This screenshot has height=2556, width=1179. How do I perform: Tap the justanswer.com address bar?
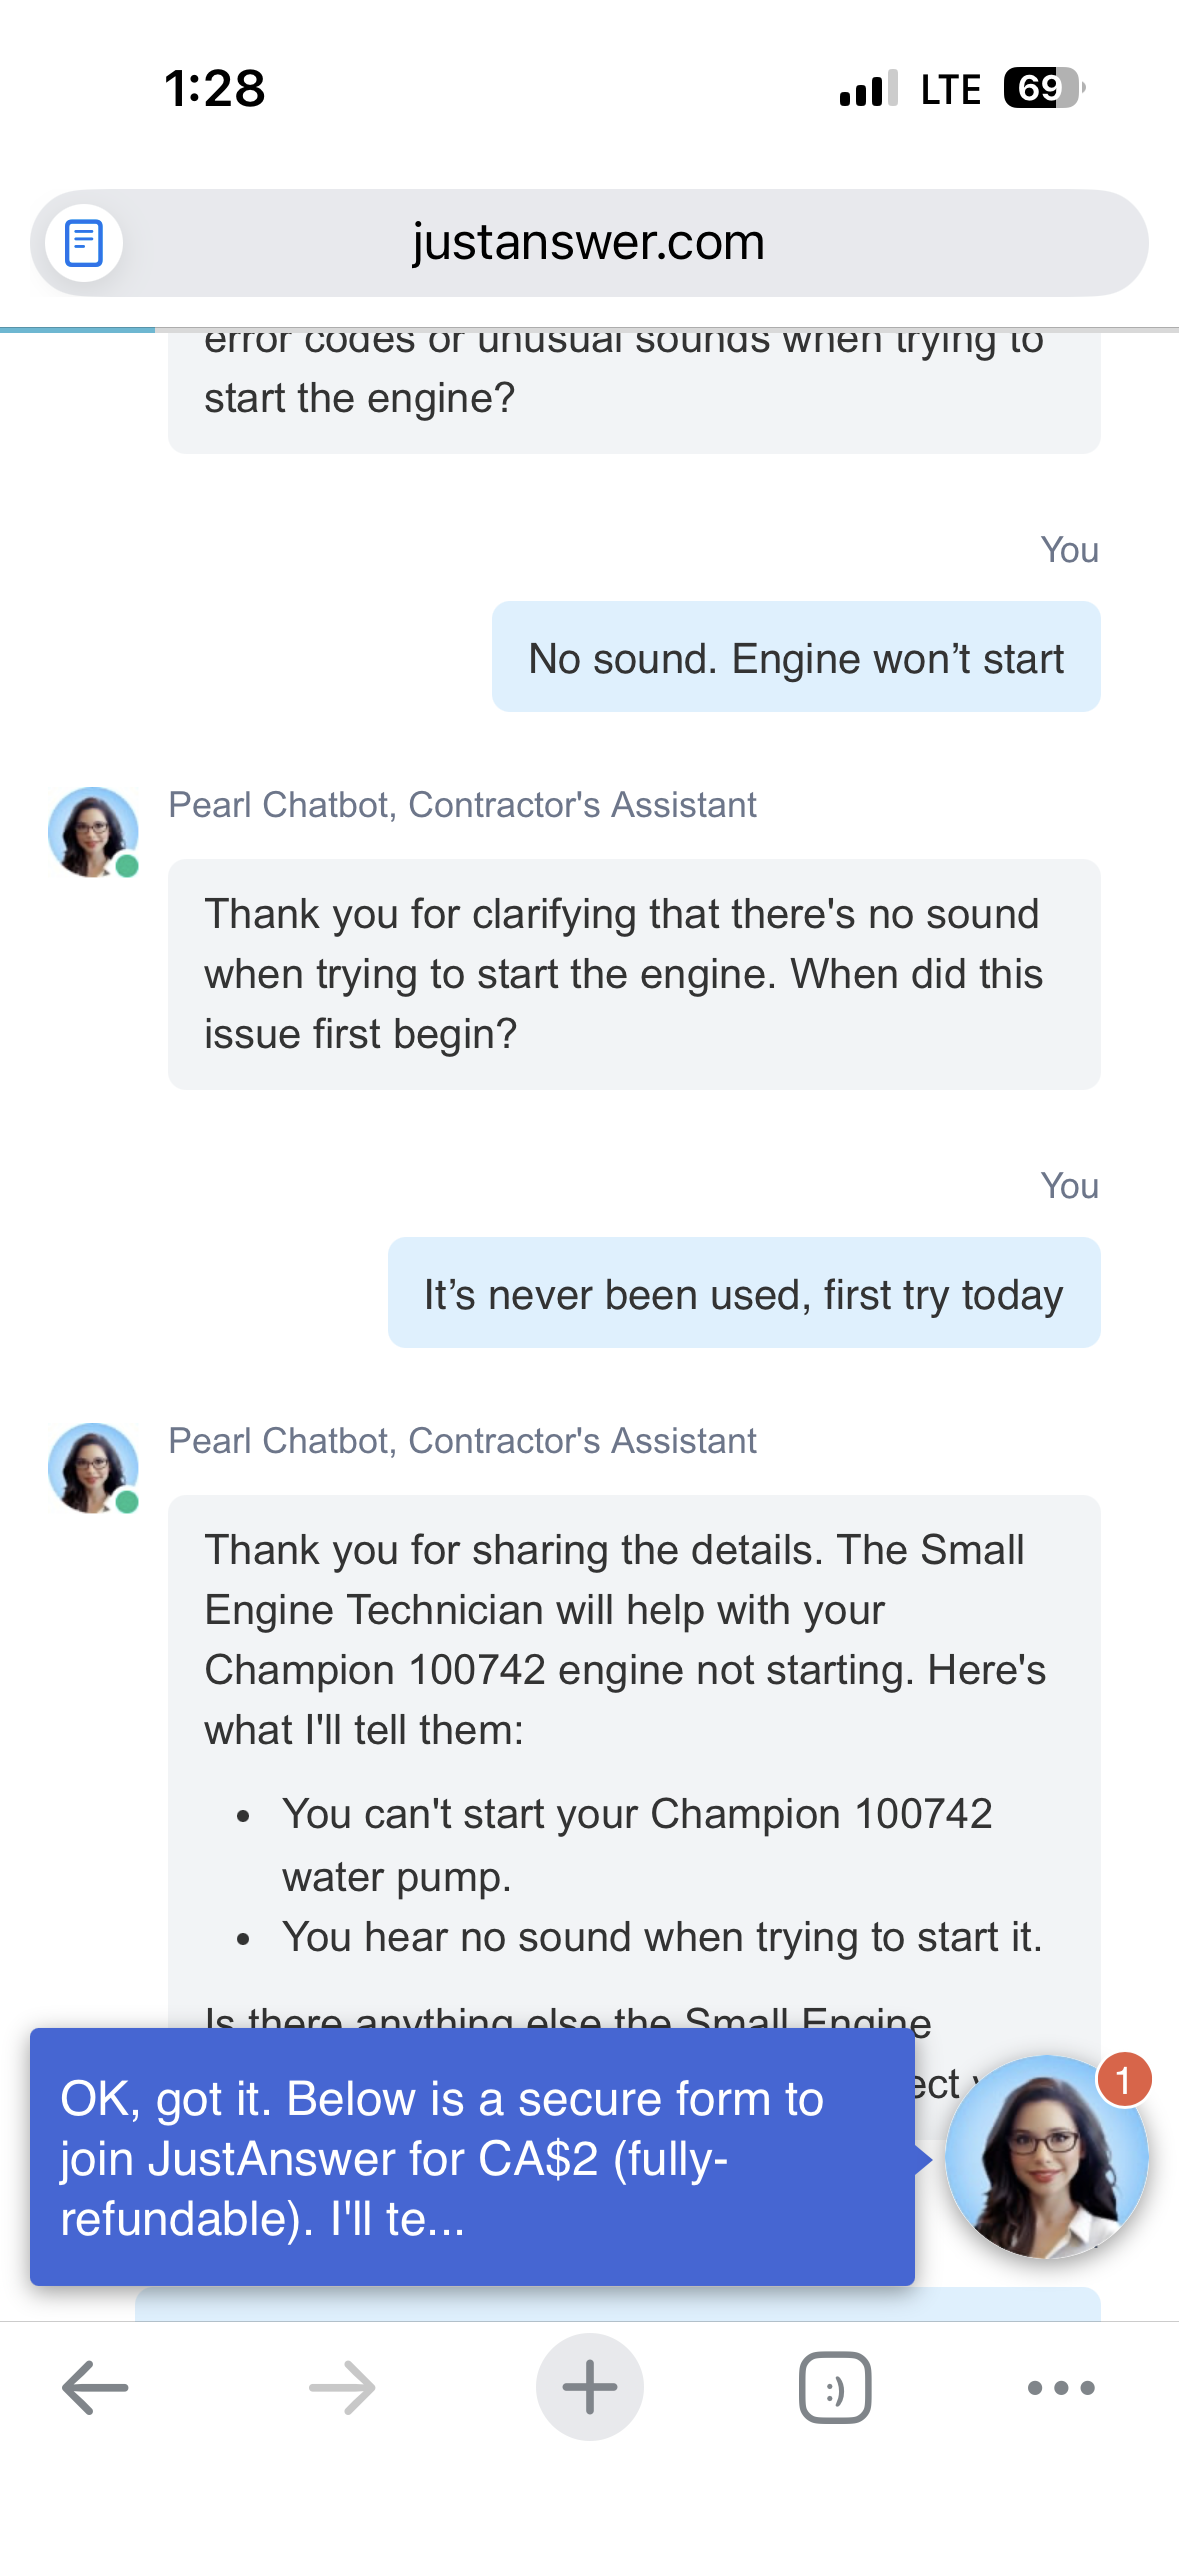point(588,243)
